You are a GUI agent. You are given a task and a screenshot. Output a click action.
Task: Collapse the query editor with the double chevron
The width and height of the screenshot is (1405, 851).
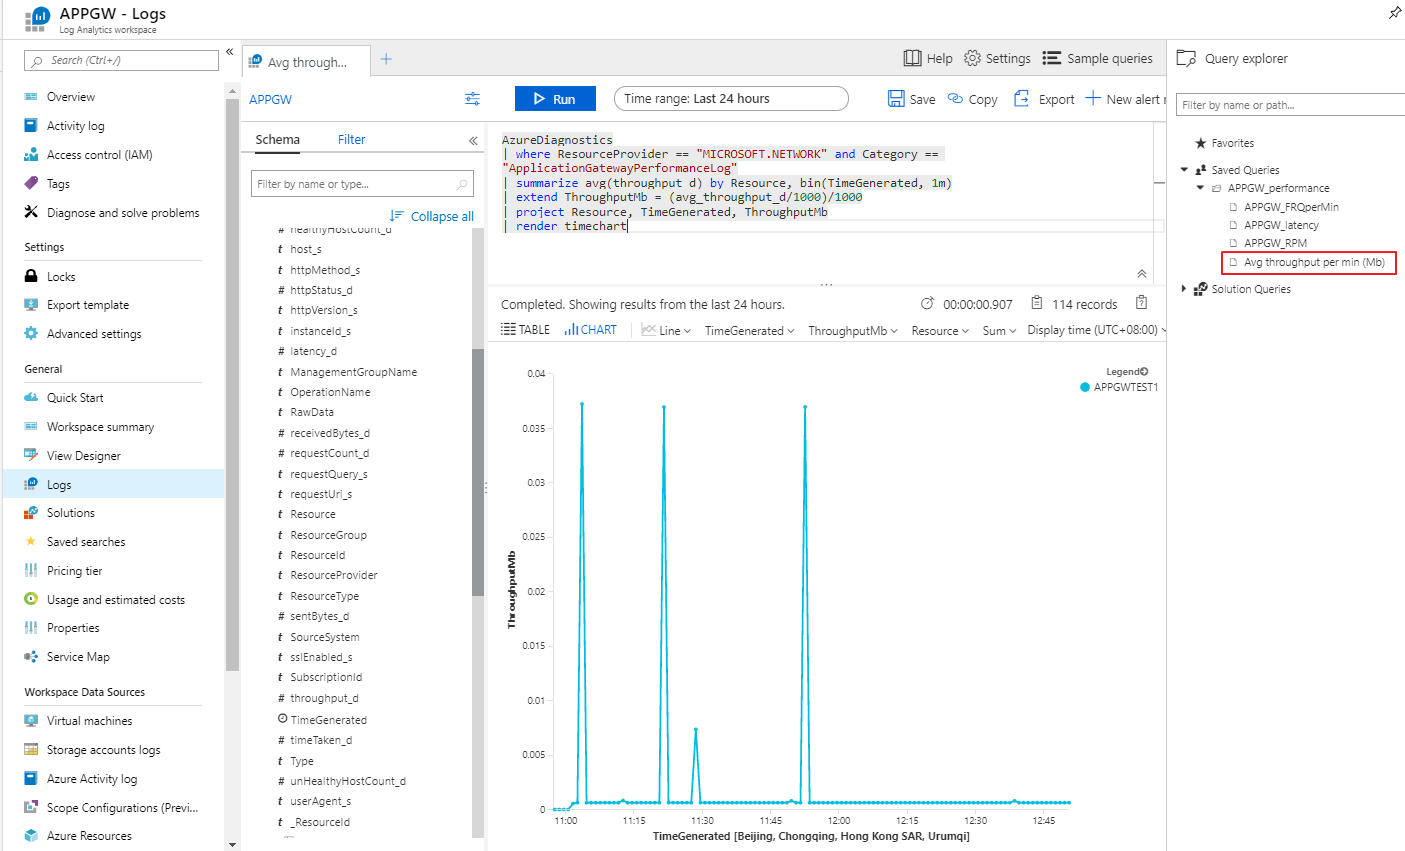(1141, 273)
